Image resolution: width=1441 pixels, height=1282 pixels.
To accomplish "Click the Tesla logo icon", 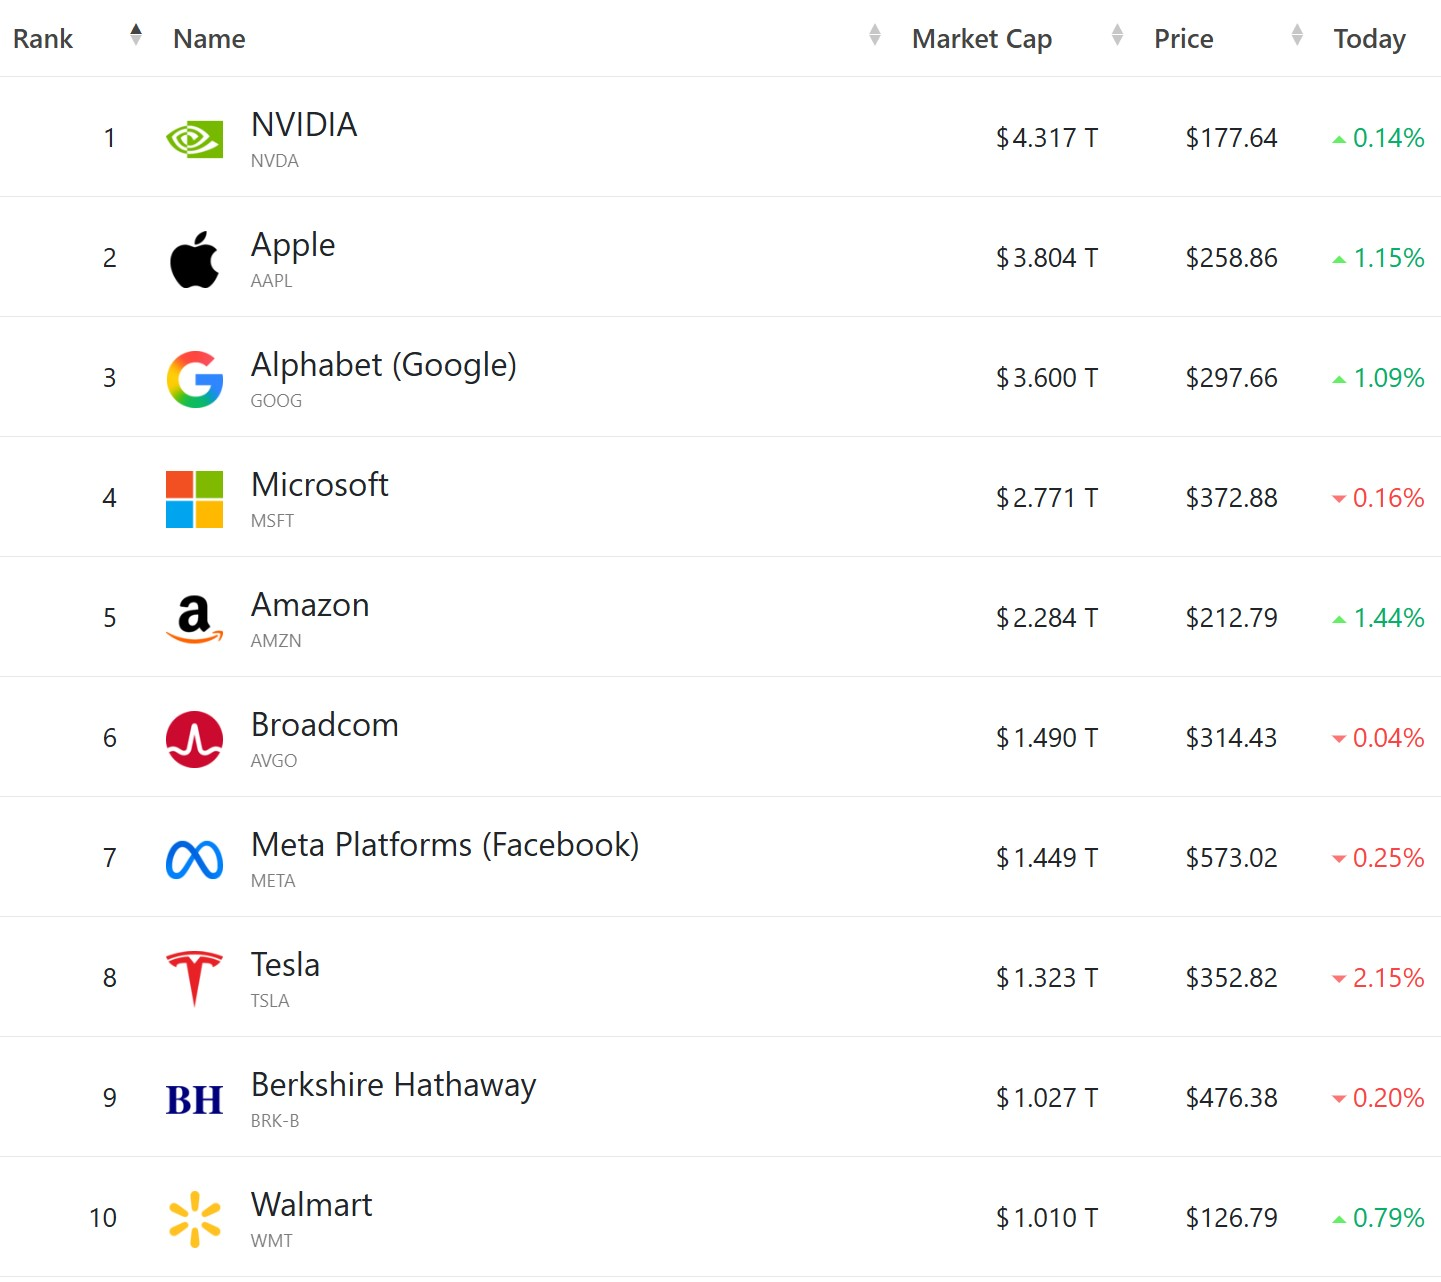I will point(194,978).
